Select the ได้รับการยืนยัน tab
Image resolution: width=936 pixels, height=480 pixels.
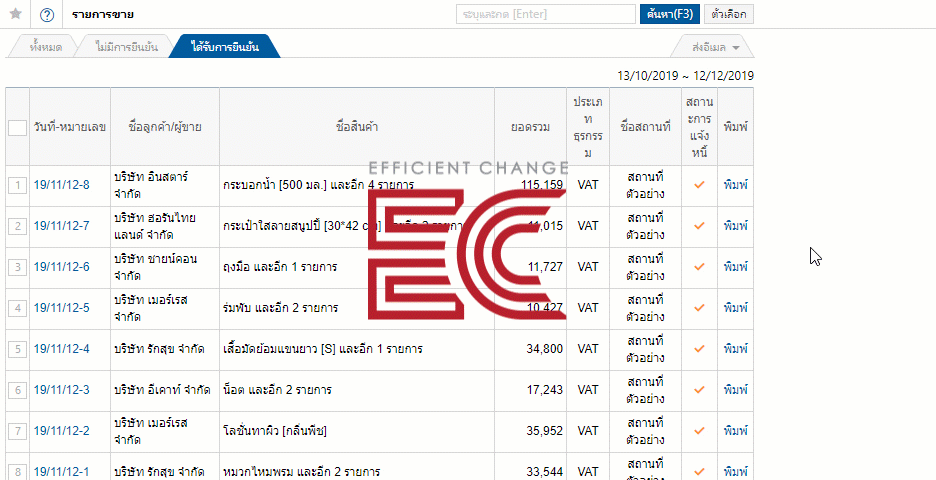(x=225, y=47)
